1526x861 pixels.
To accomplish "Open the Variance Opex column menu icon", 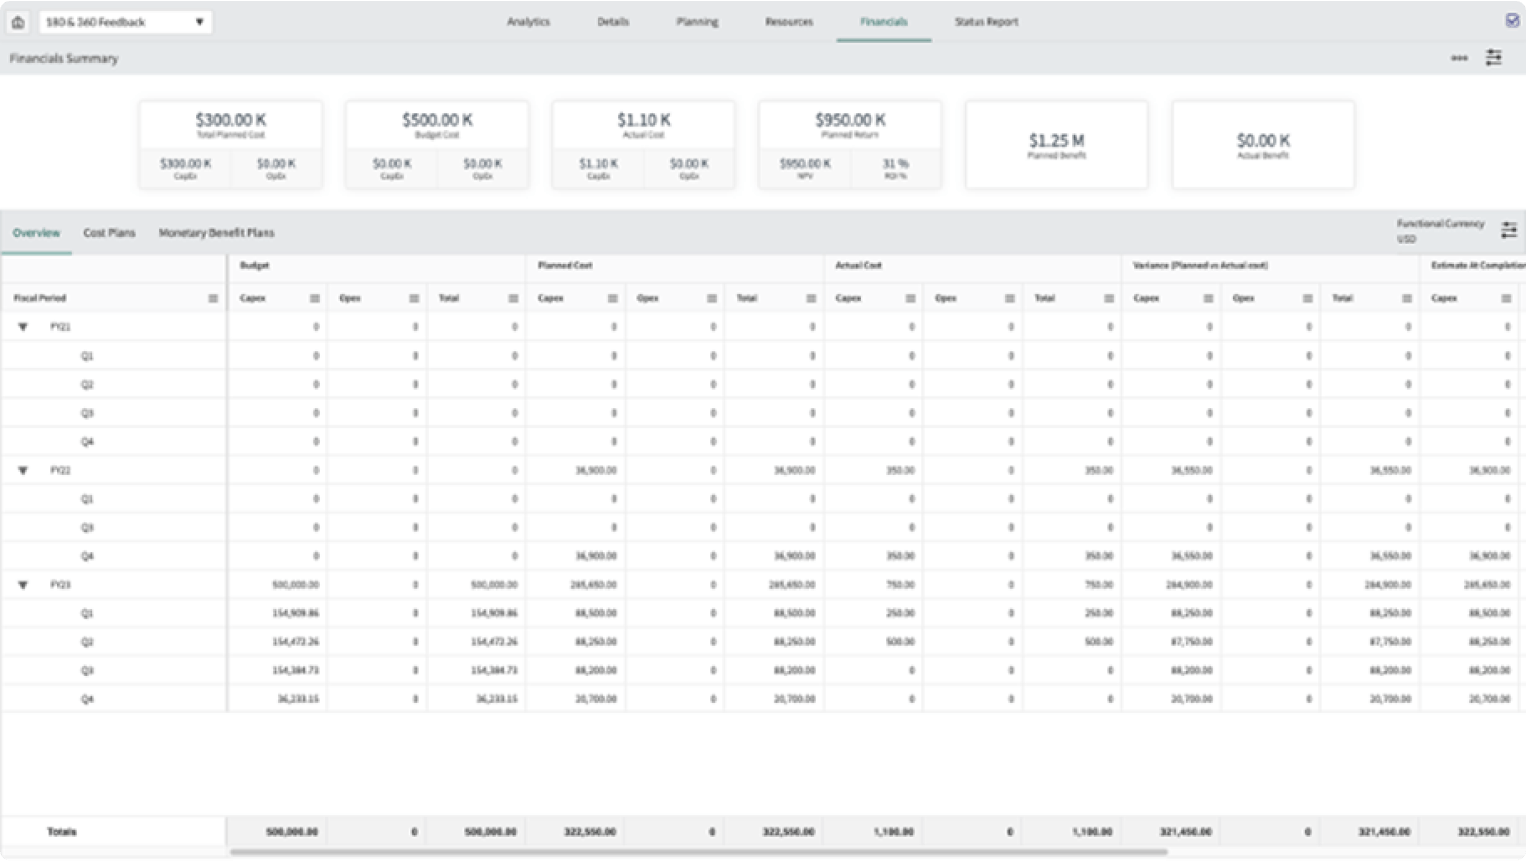I will tap(1306, 297).
